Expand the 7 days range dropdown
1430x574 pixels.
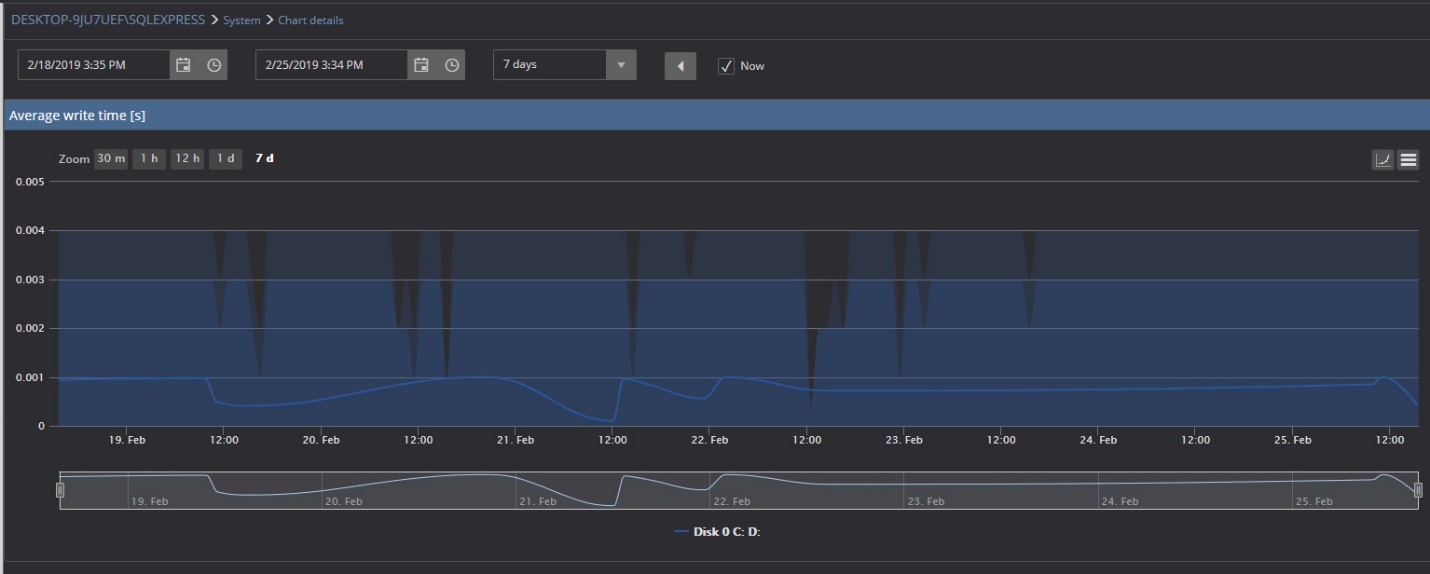coord(564,65)
